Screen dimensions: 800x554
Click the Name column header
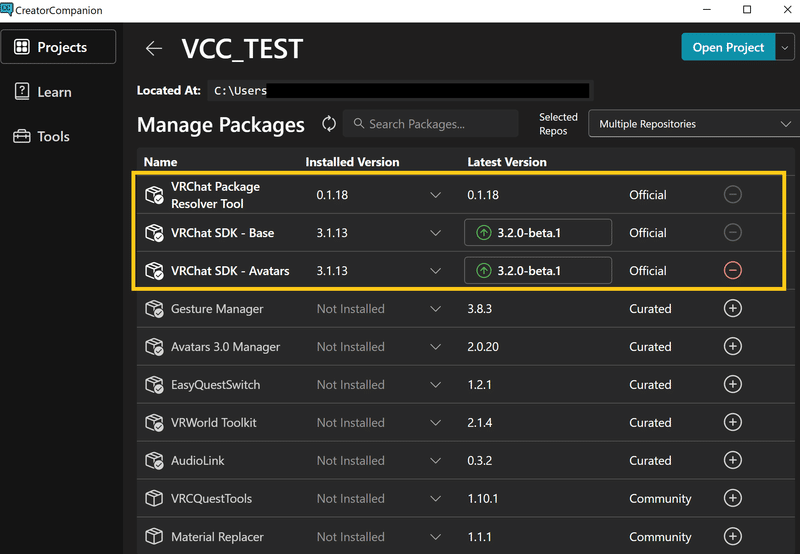tap(160, 162)
